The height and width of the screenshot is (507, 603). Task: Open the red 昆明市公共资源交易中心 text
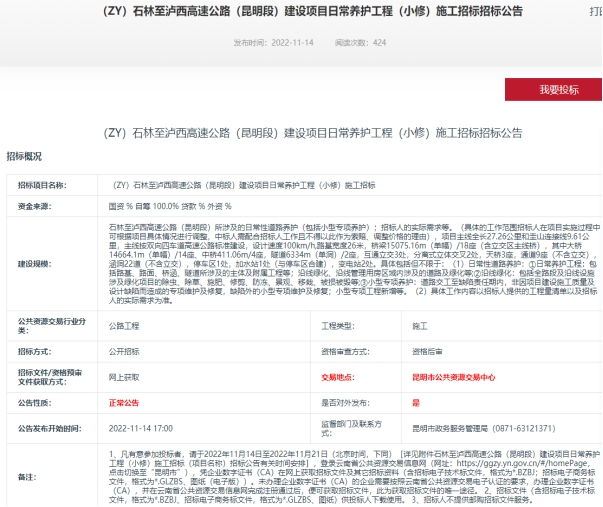point(454,377)
